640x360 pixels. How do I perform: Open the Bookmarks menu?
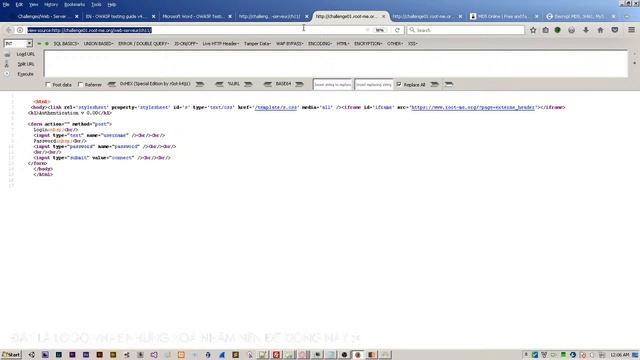[75, 4]
